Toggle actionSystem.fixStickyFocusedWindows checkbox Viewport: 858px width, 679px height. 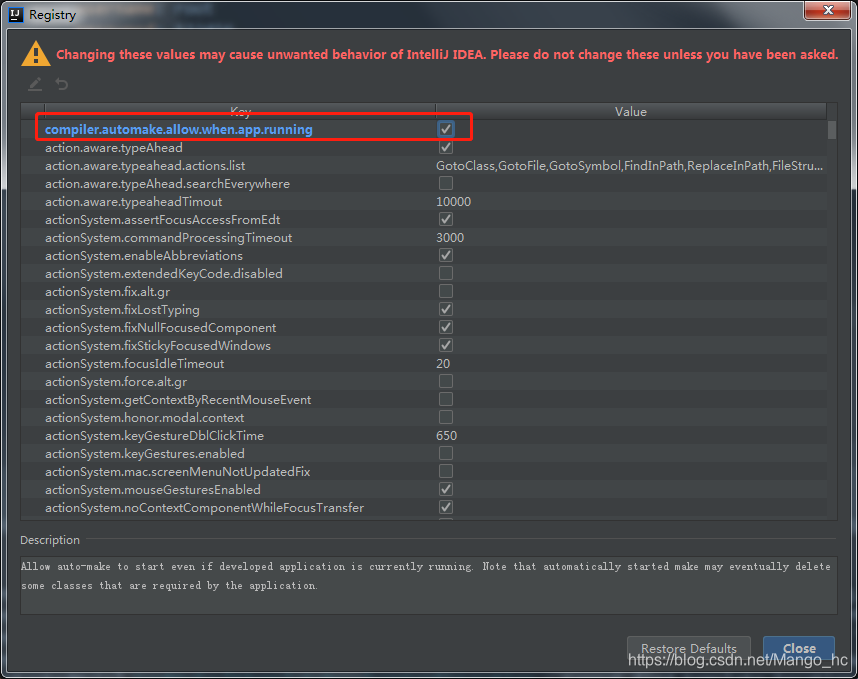point(446,345)
